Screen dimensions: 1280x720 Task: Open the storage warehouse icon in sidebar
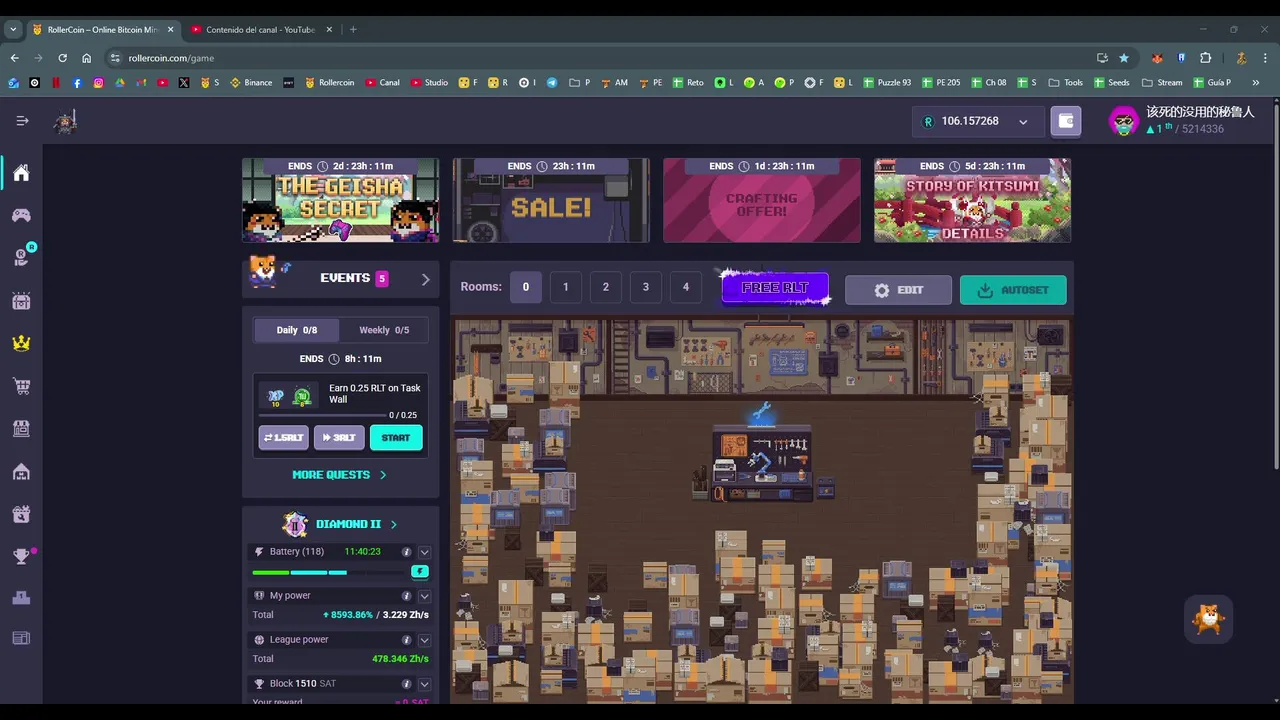[21, 471]
